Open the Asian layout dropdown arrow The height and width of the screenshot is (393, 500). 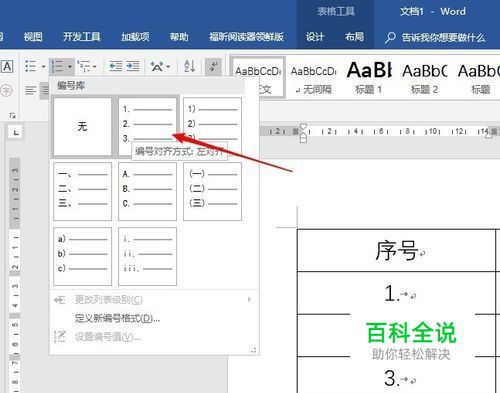point(168,67)
